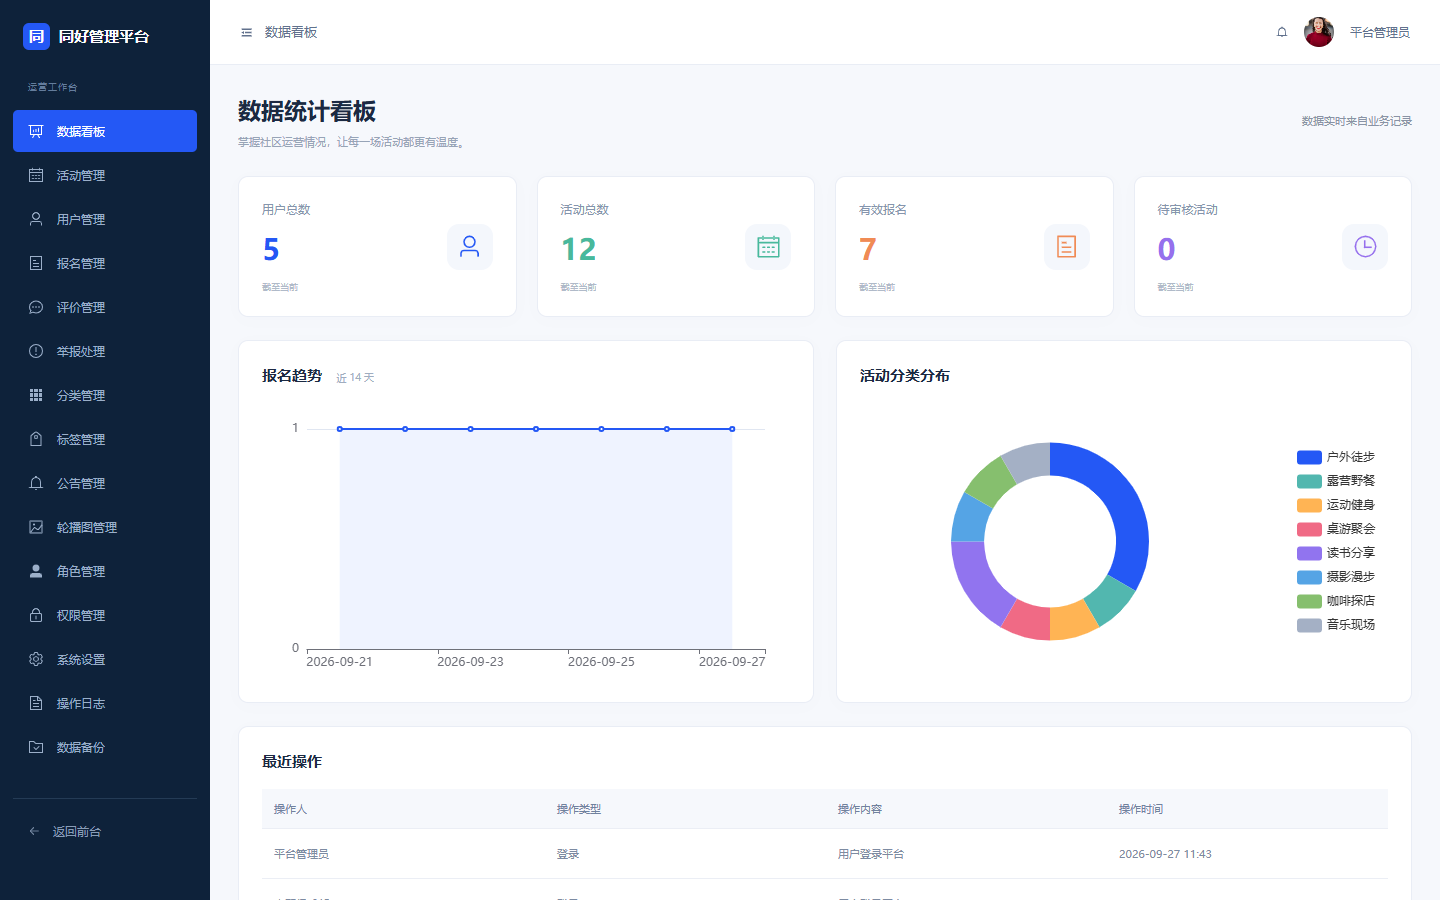Click the calendar icon in 活动总数 card
The image size is (1440, 900).
(768, 247)
